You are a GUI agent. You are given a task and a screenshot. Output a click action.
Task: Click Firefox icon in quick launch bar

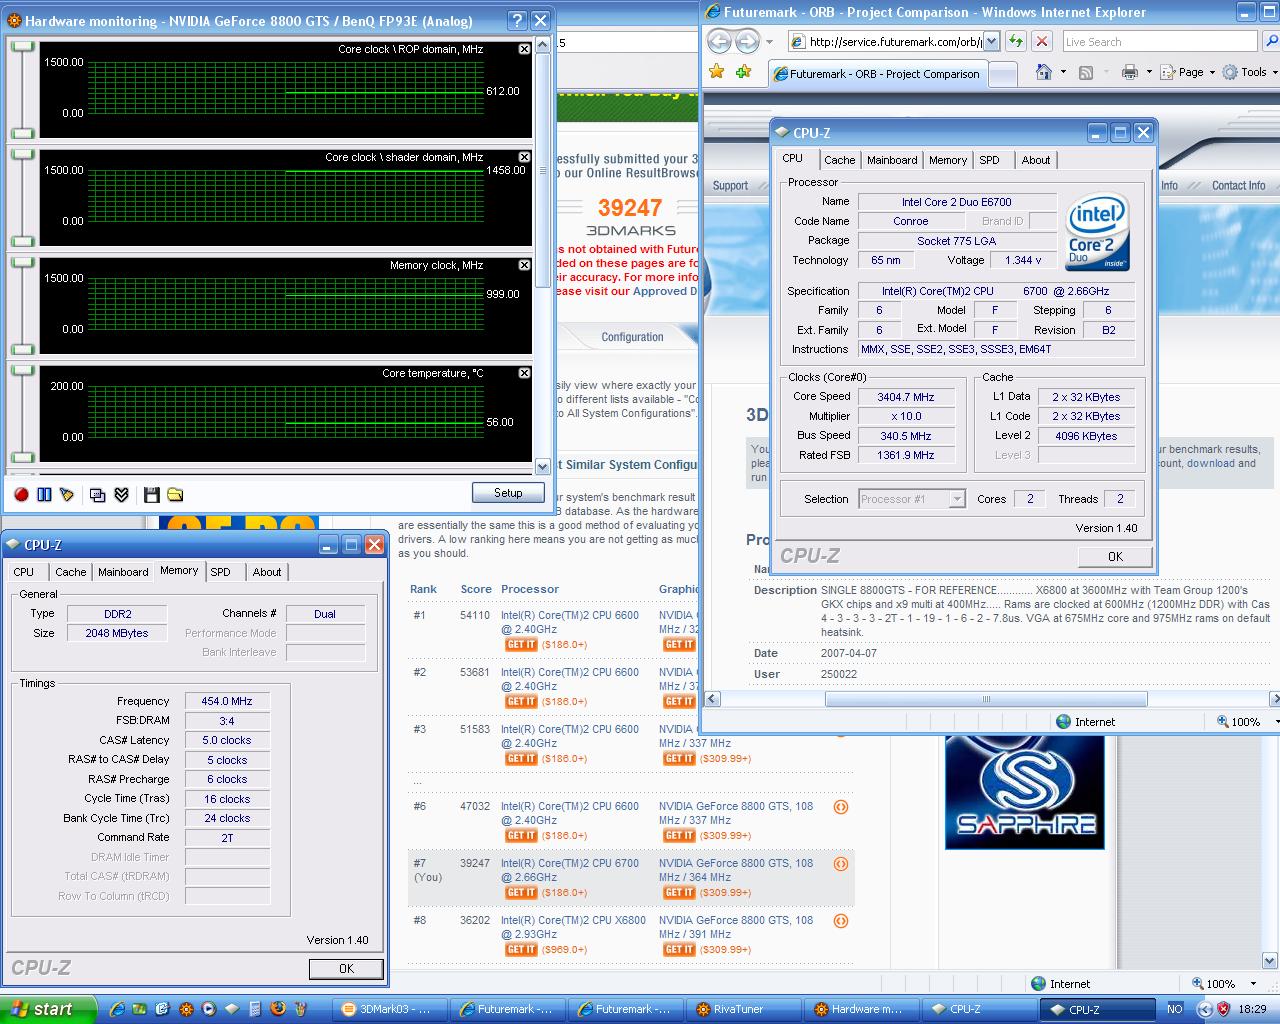(x=278, y=1009)
